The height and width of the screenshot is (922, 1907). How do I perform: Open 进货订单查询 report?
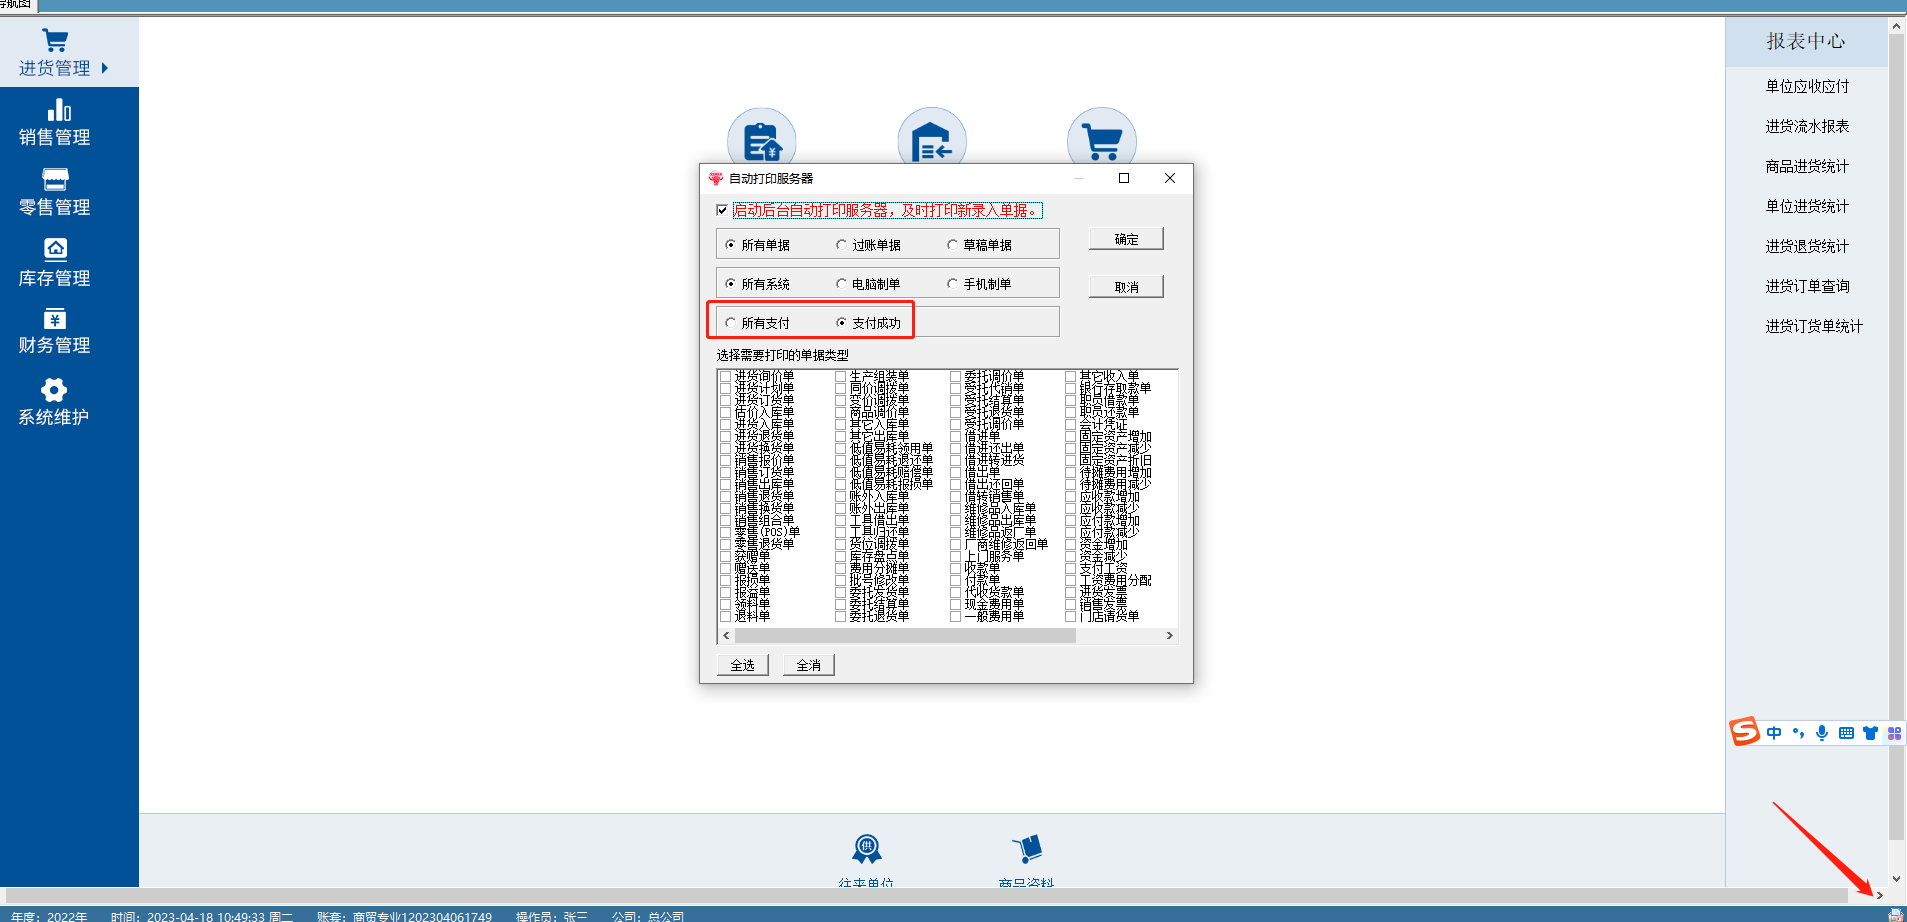(1807, 286)
